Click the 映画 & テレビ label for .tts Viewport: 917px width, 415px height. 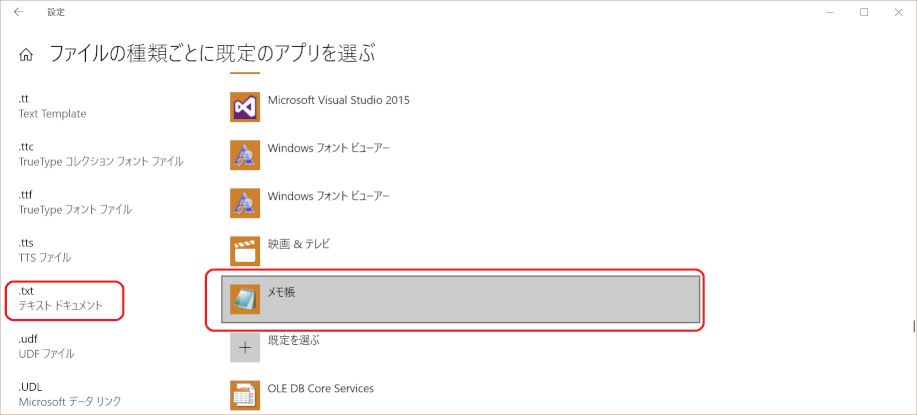pos(299,244)
